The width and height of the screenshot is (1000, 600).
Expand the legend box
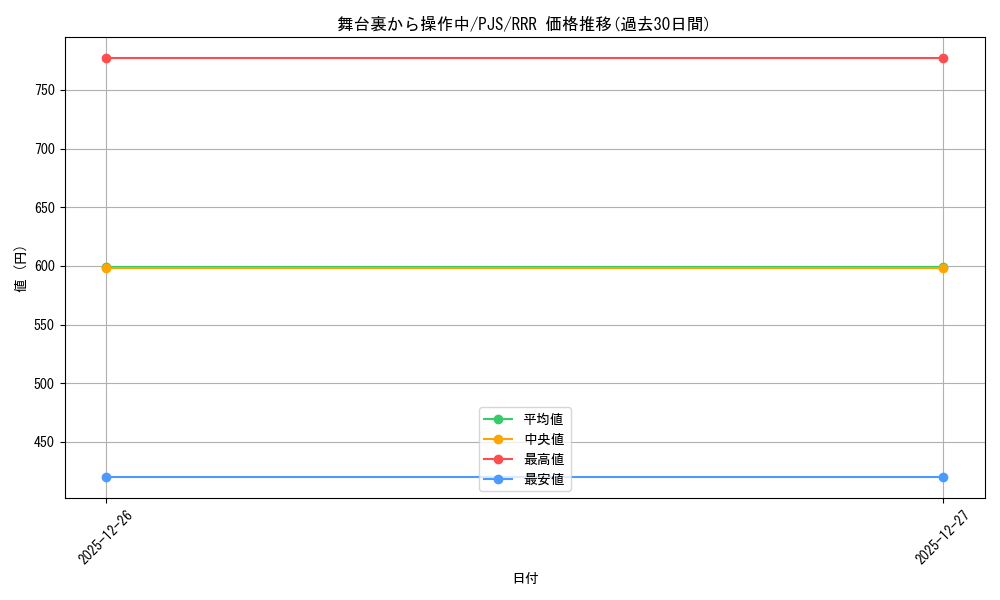click(525, 449)
